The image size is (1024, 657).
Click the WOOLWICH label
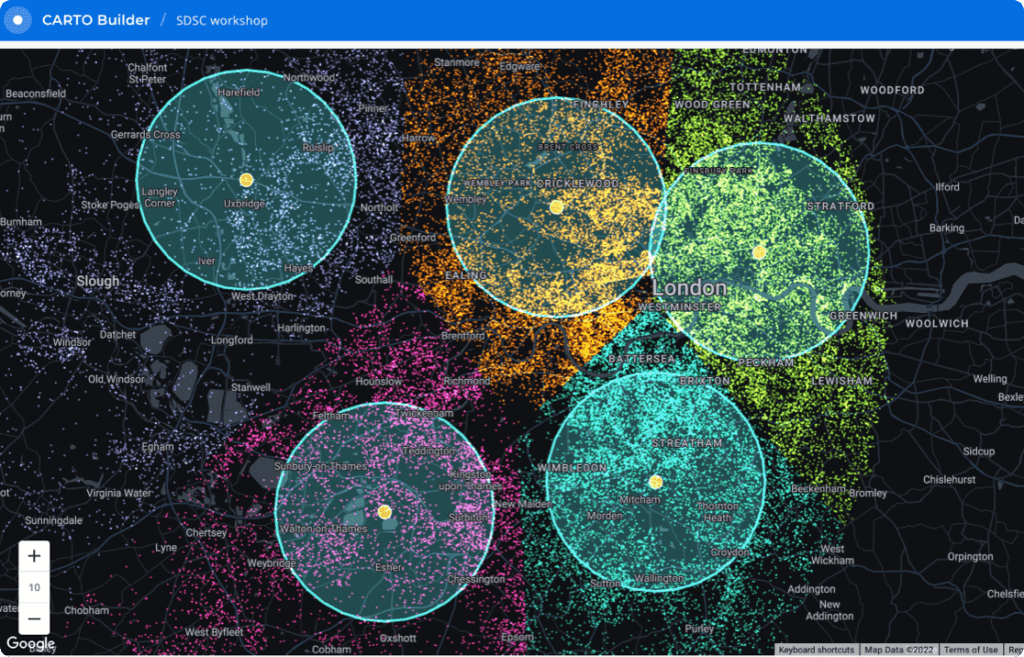(x=936, y=323)
